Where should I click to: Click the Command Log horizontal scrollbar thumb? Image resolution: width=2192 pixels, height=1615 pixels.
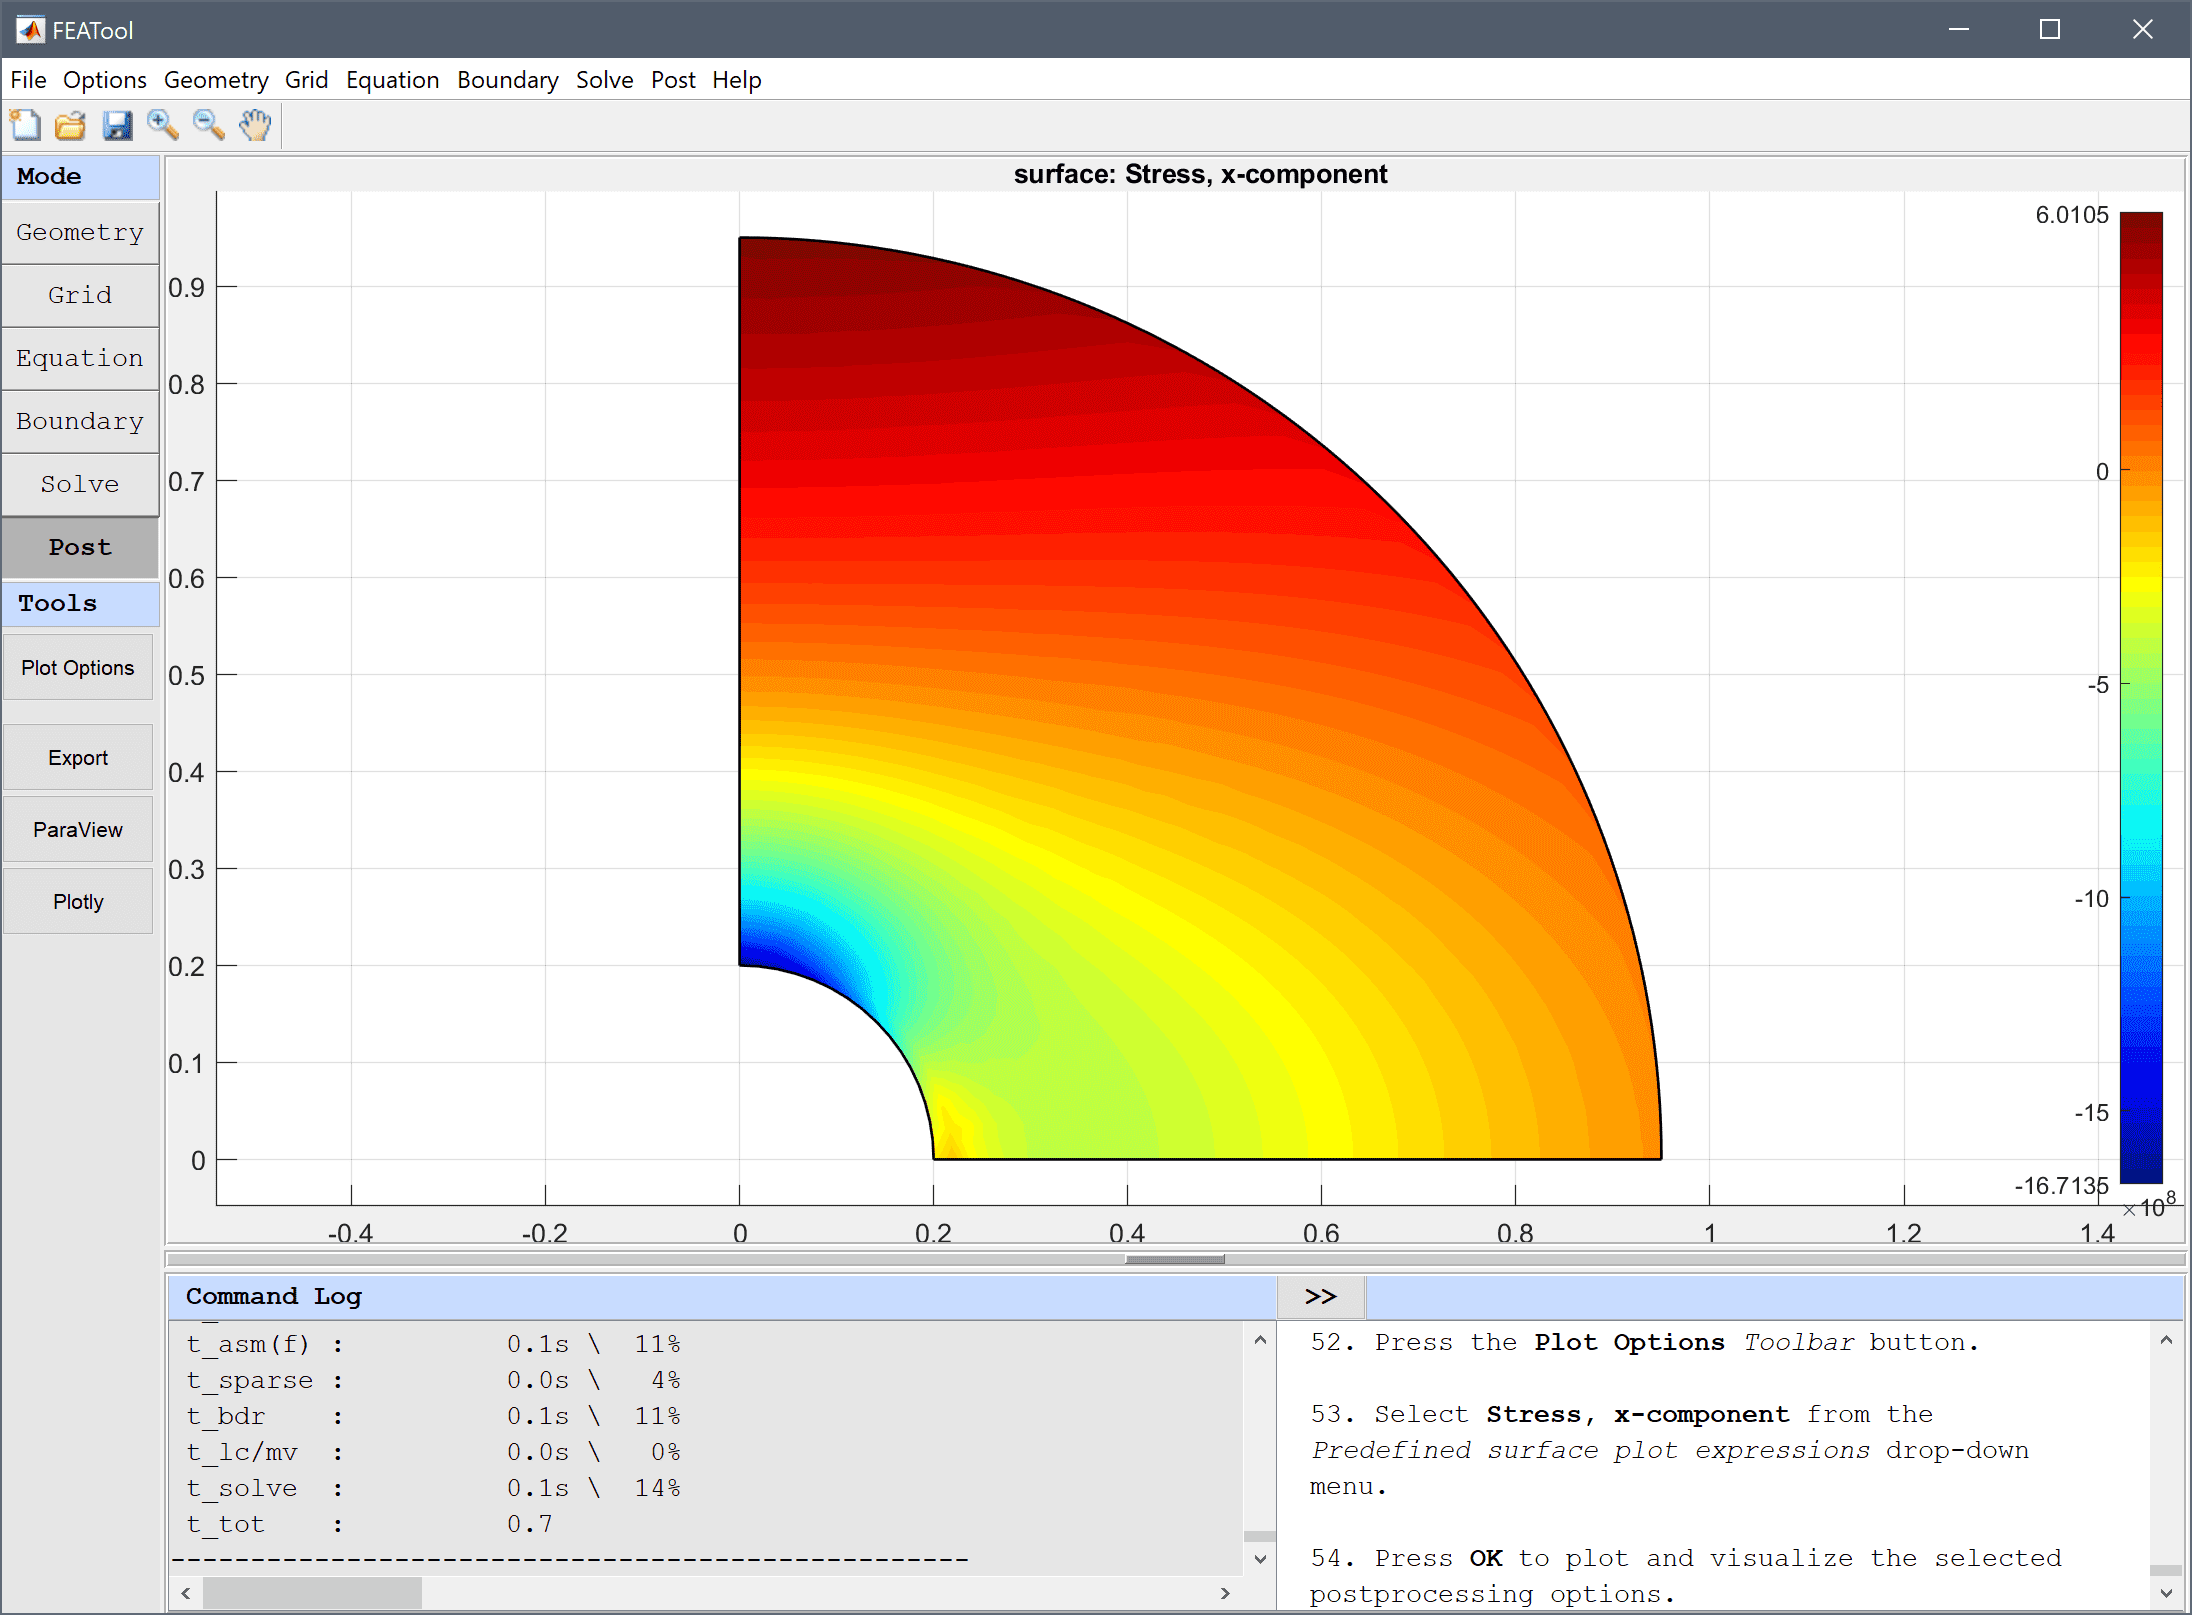pyautogui.click(x=312, y=1593)
